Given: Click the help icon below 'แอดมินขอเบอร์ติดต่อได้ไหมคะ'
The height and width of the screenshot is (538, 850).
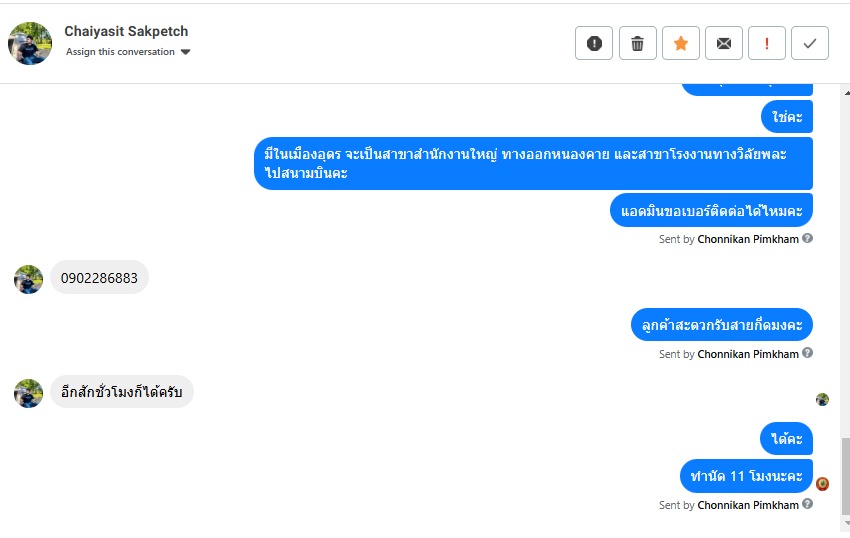Looking at the screenshot, I should [x=808, y=239].
